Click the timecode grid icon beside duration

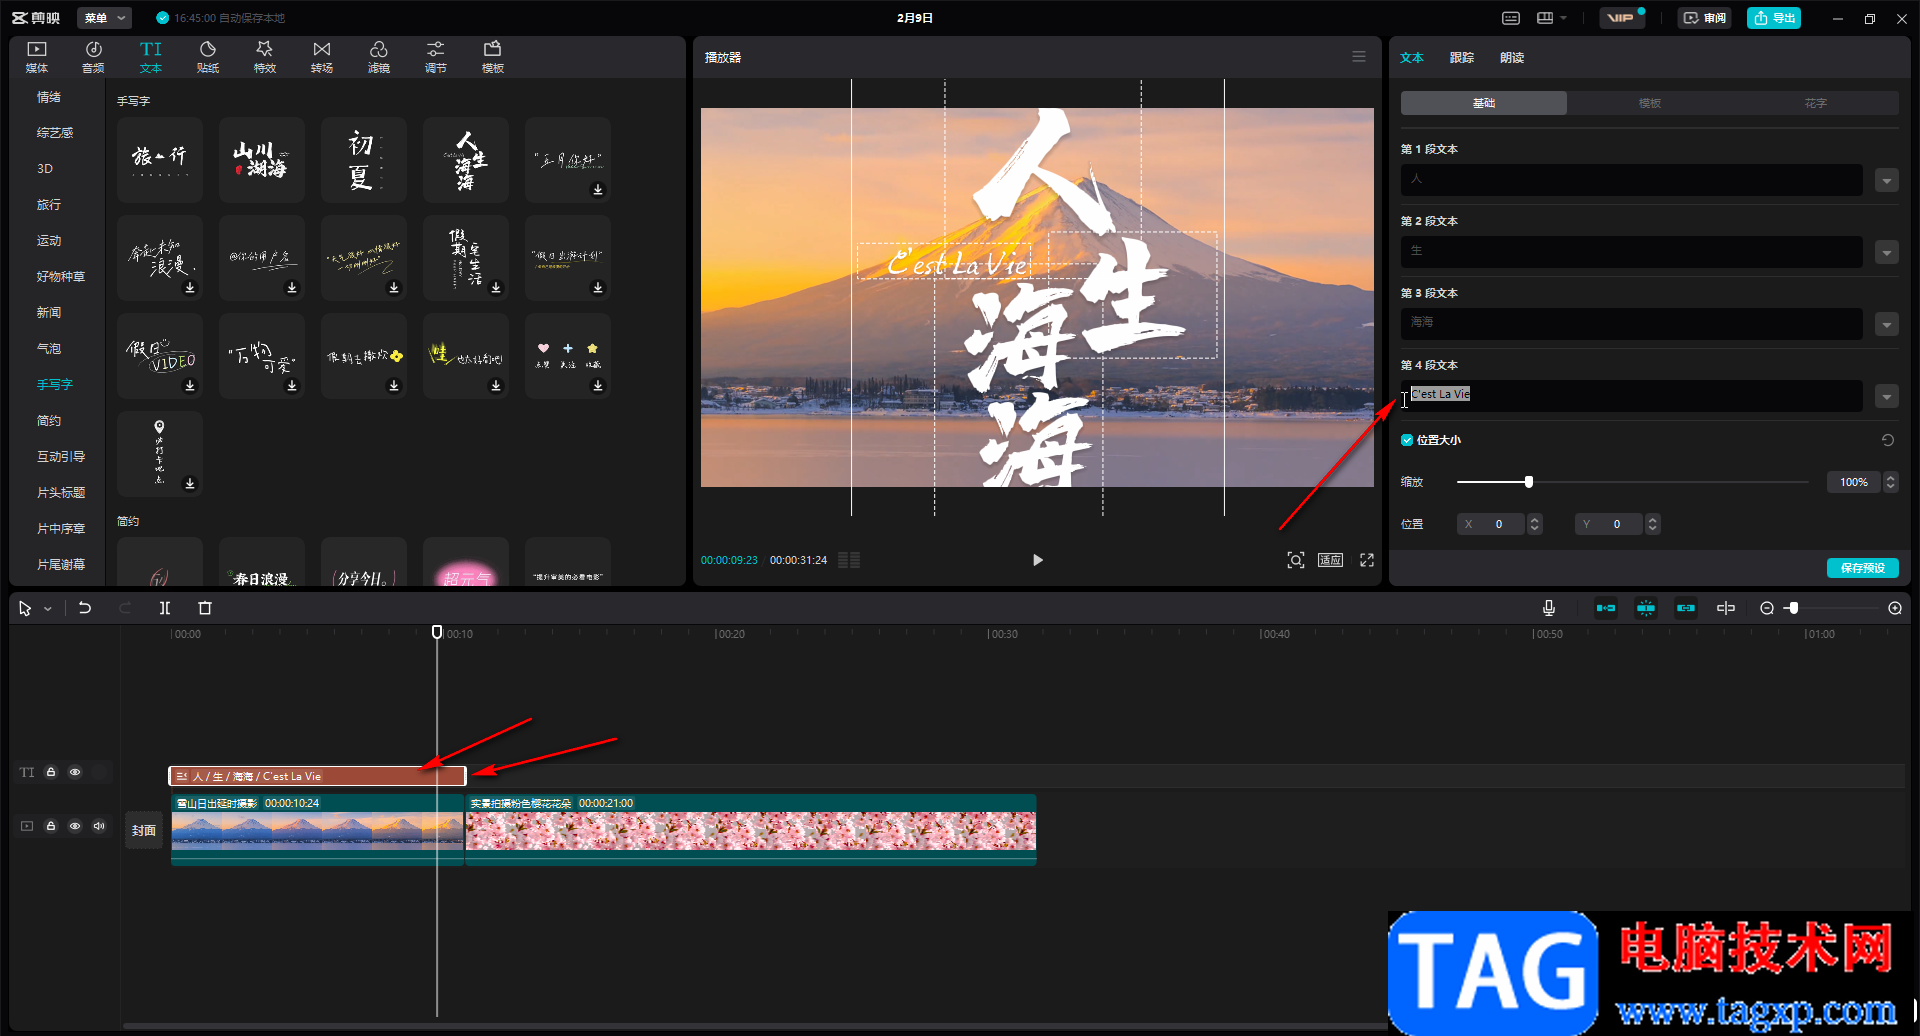click(x=849, y=560)
